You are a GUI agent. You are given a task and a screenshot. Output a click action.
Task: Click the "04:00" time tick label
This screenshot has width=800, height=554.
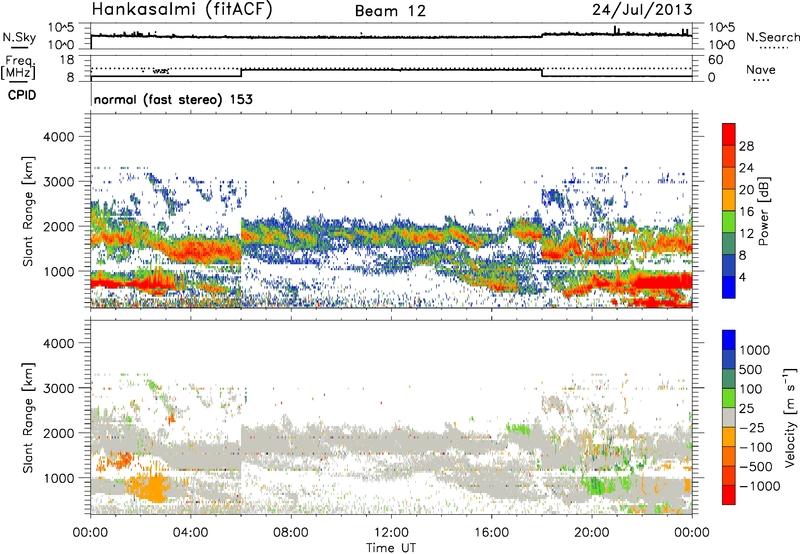(190, 533)
